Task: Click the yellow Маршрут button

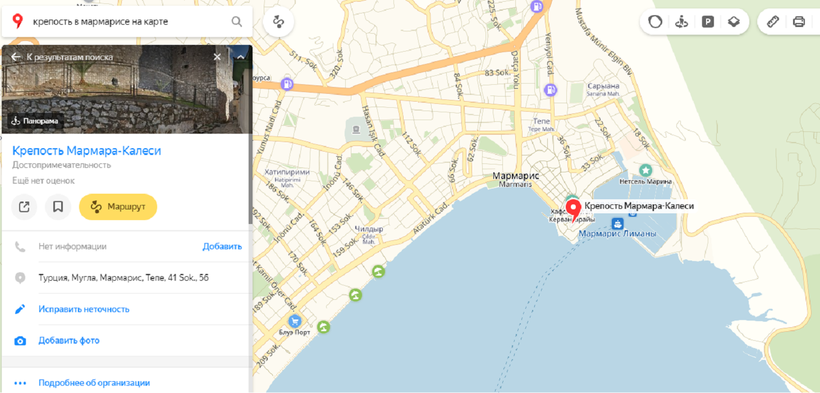Action: pyautogui.click(x=118, y=207)
